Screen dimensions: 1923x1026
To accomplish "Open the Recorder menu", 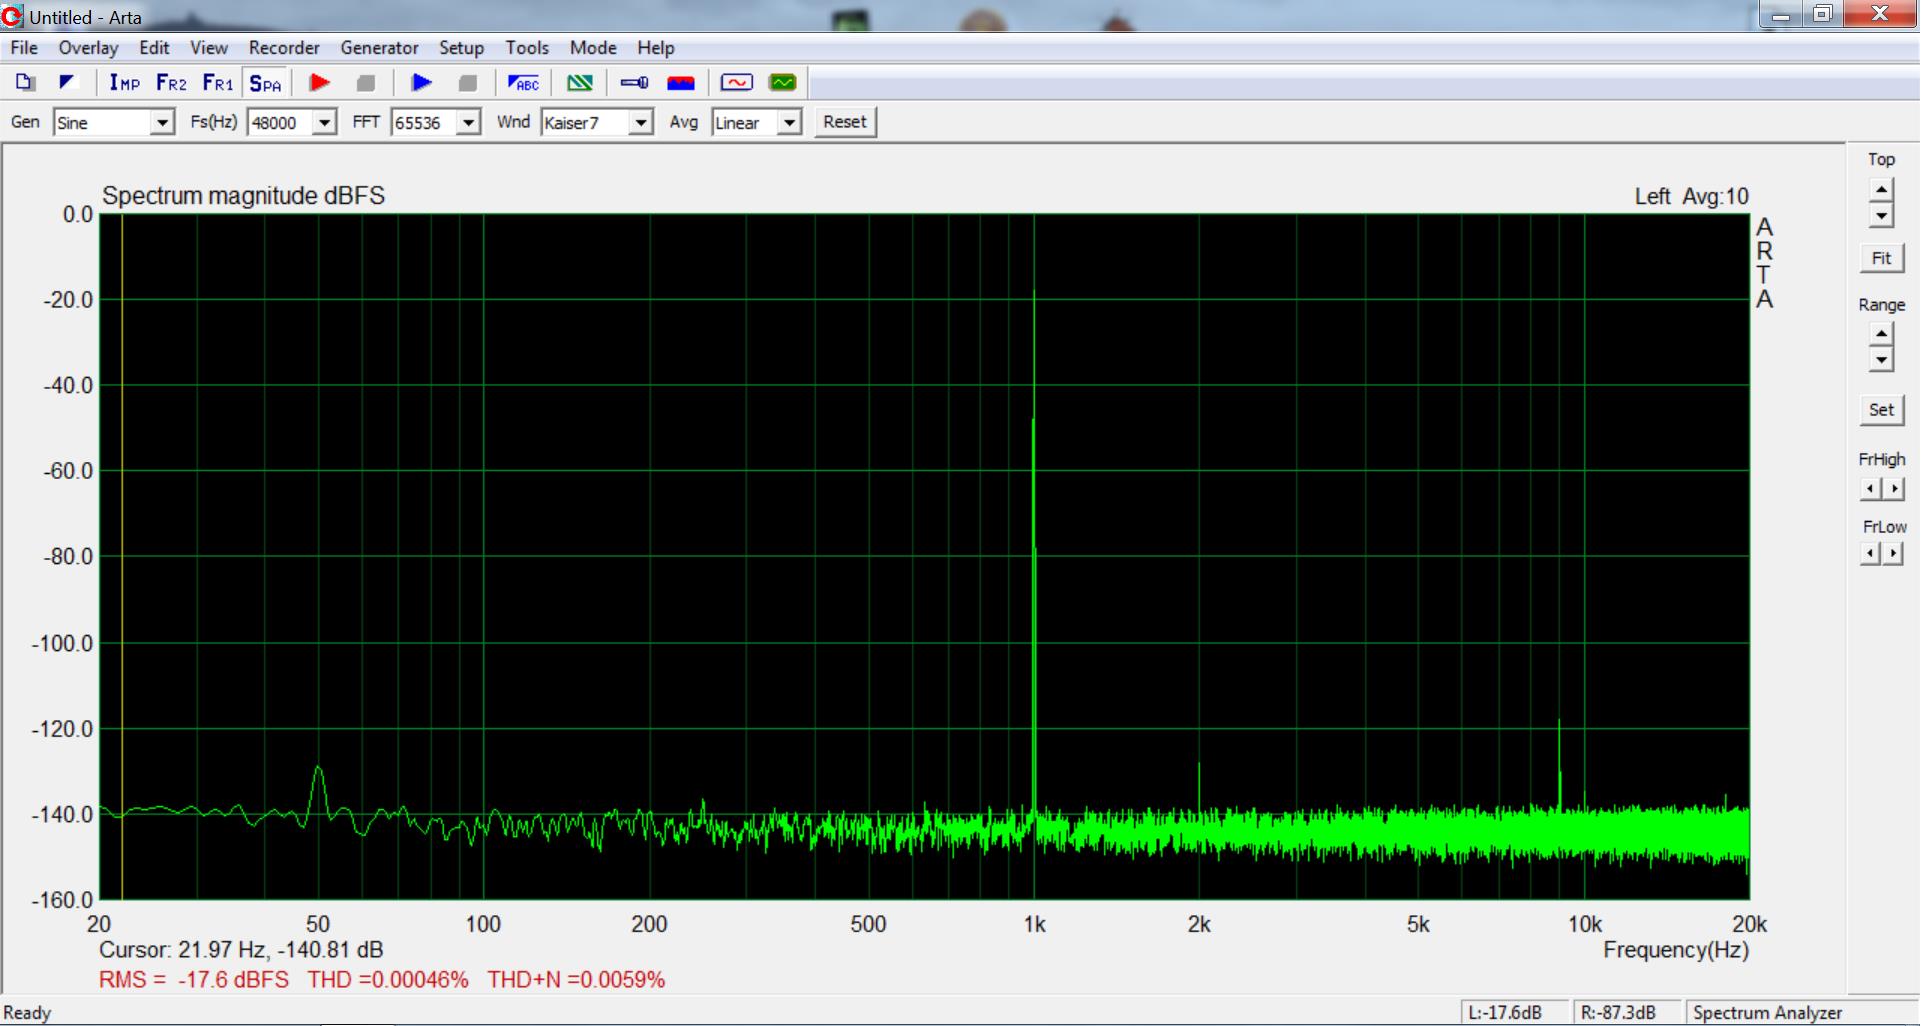I will pos(284,48).
